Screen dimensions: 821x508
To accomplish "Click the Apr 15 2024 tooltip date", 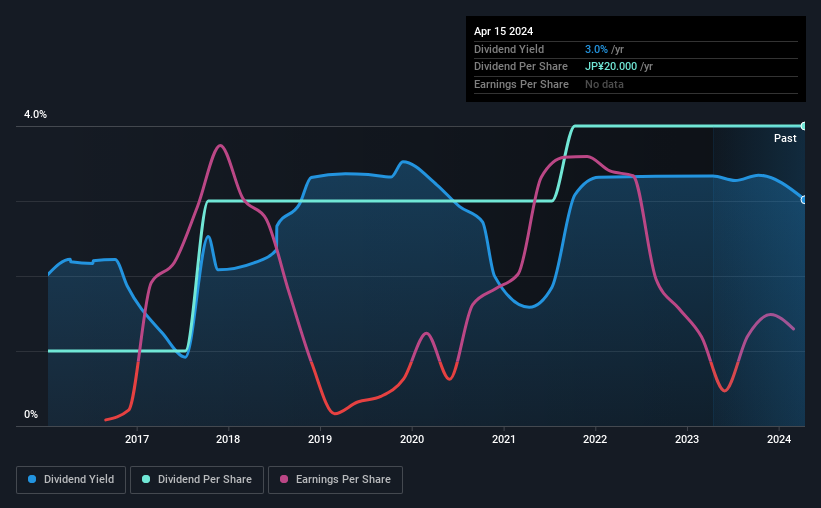I will (x=504, y=31).
